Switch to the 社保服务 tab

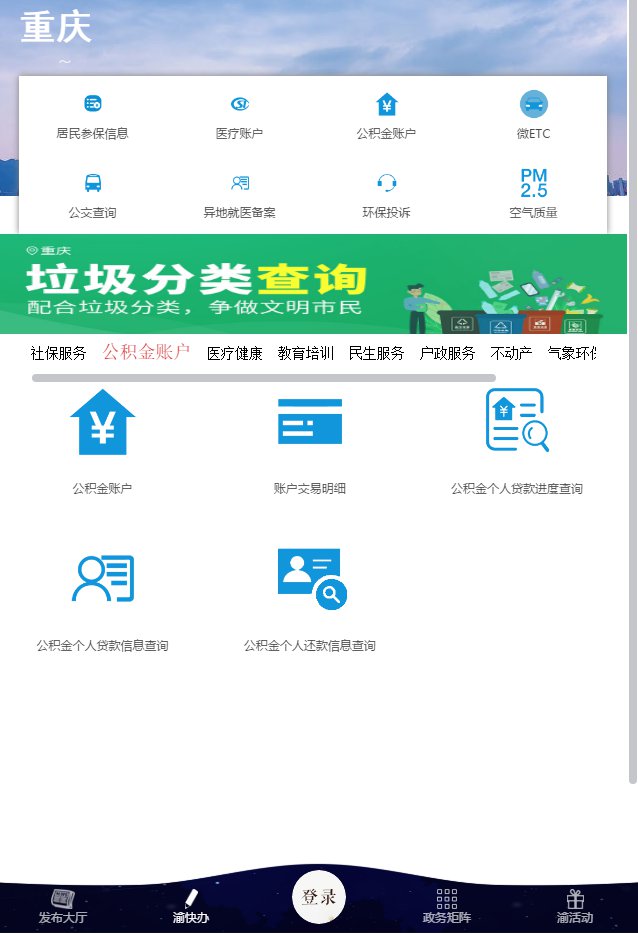point(58,353)
